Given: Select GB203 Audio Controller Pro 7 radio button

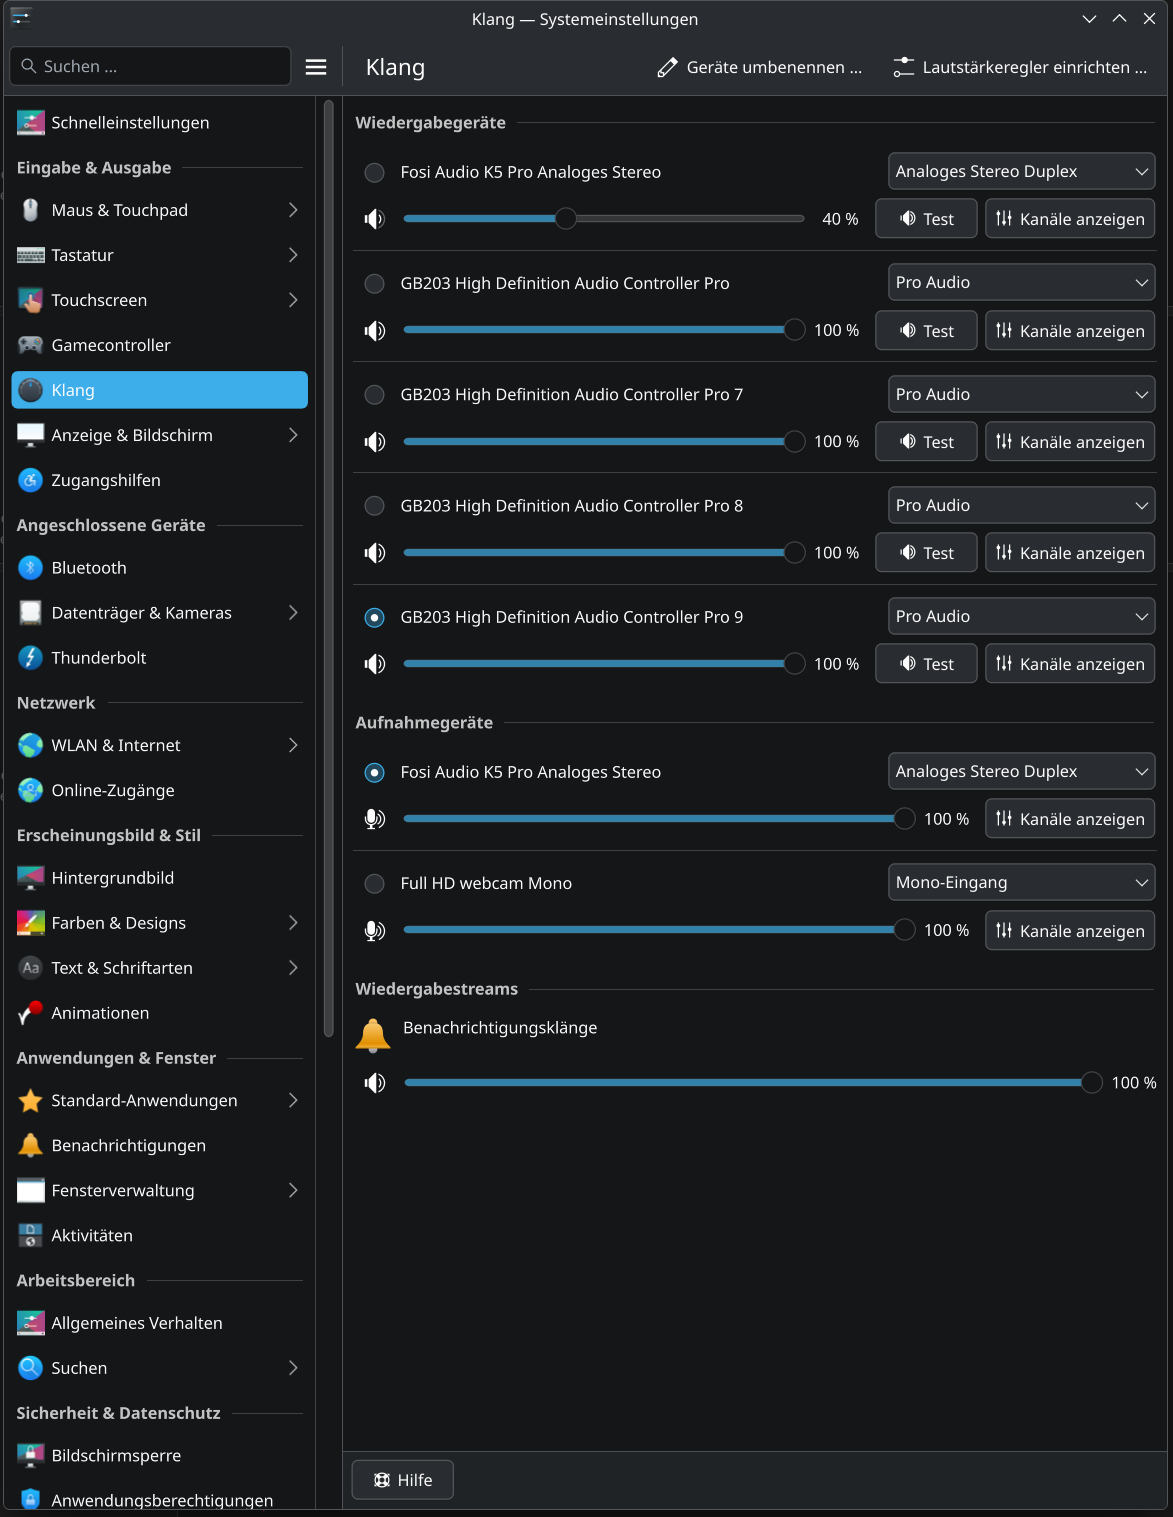Looking at the screenshot, I should coord(375,395).
